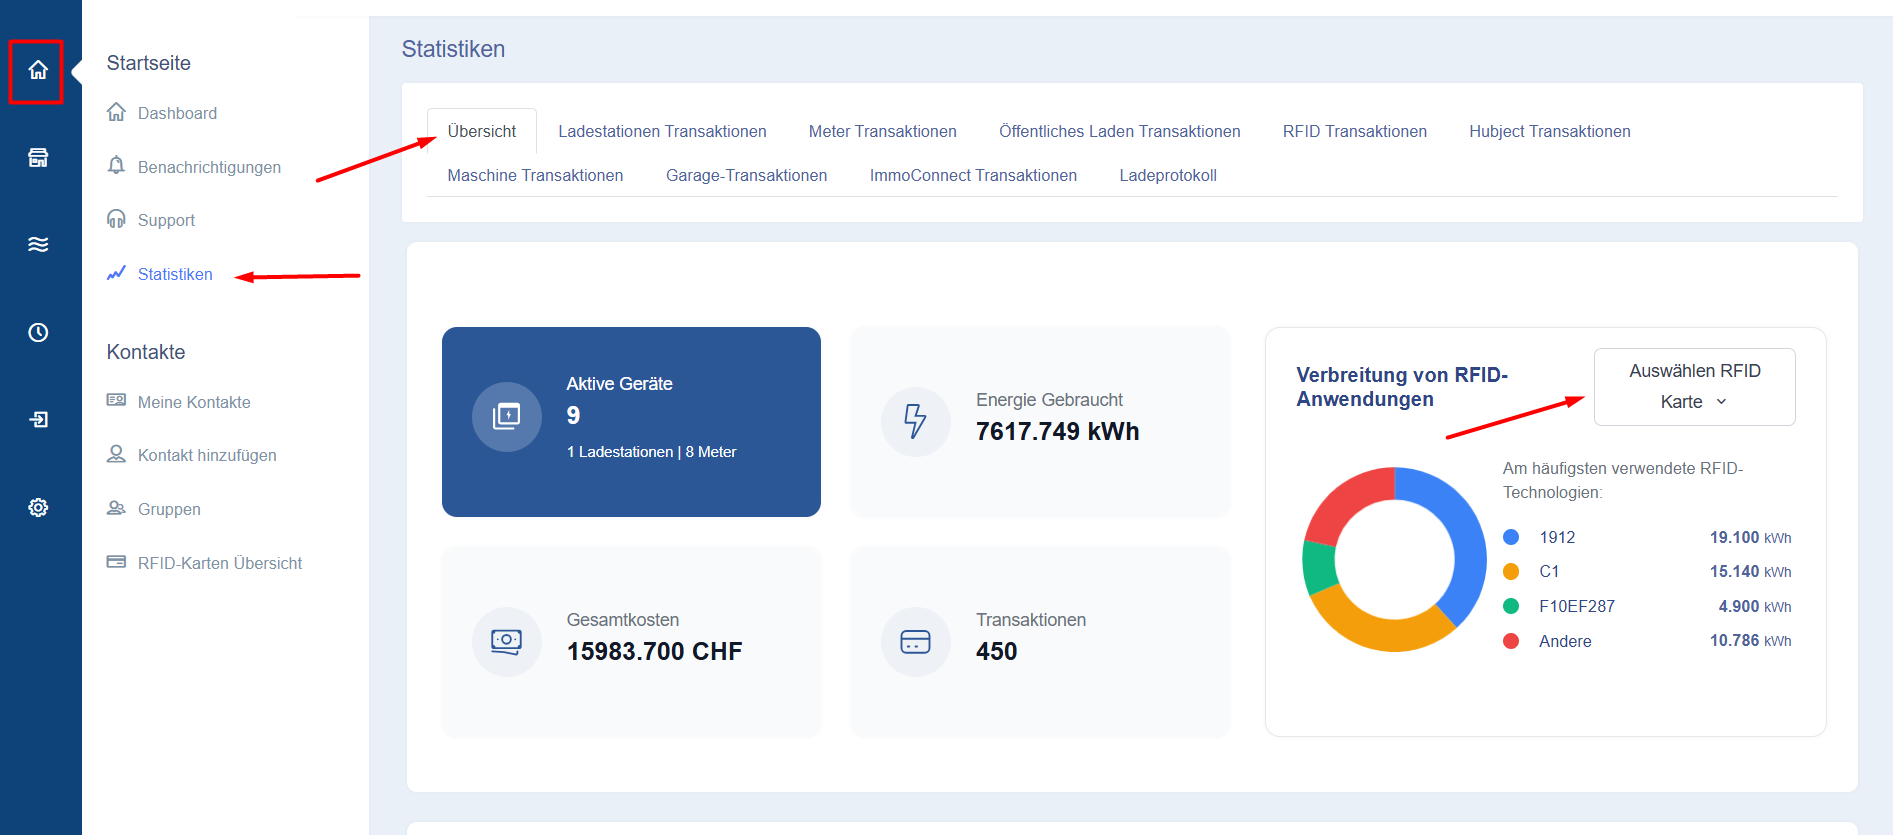Click the red Andere legend dot
1893x835 pixels.
coord(1511,641)
